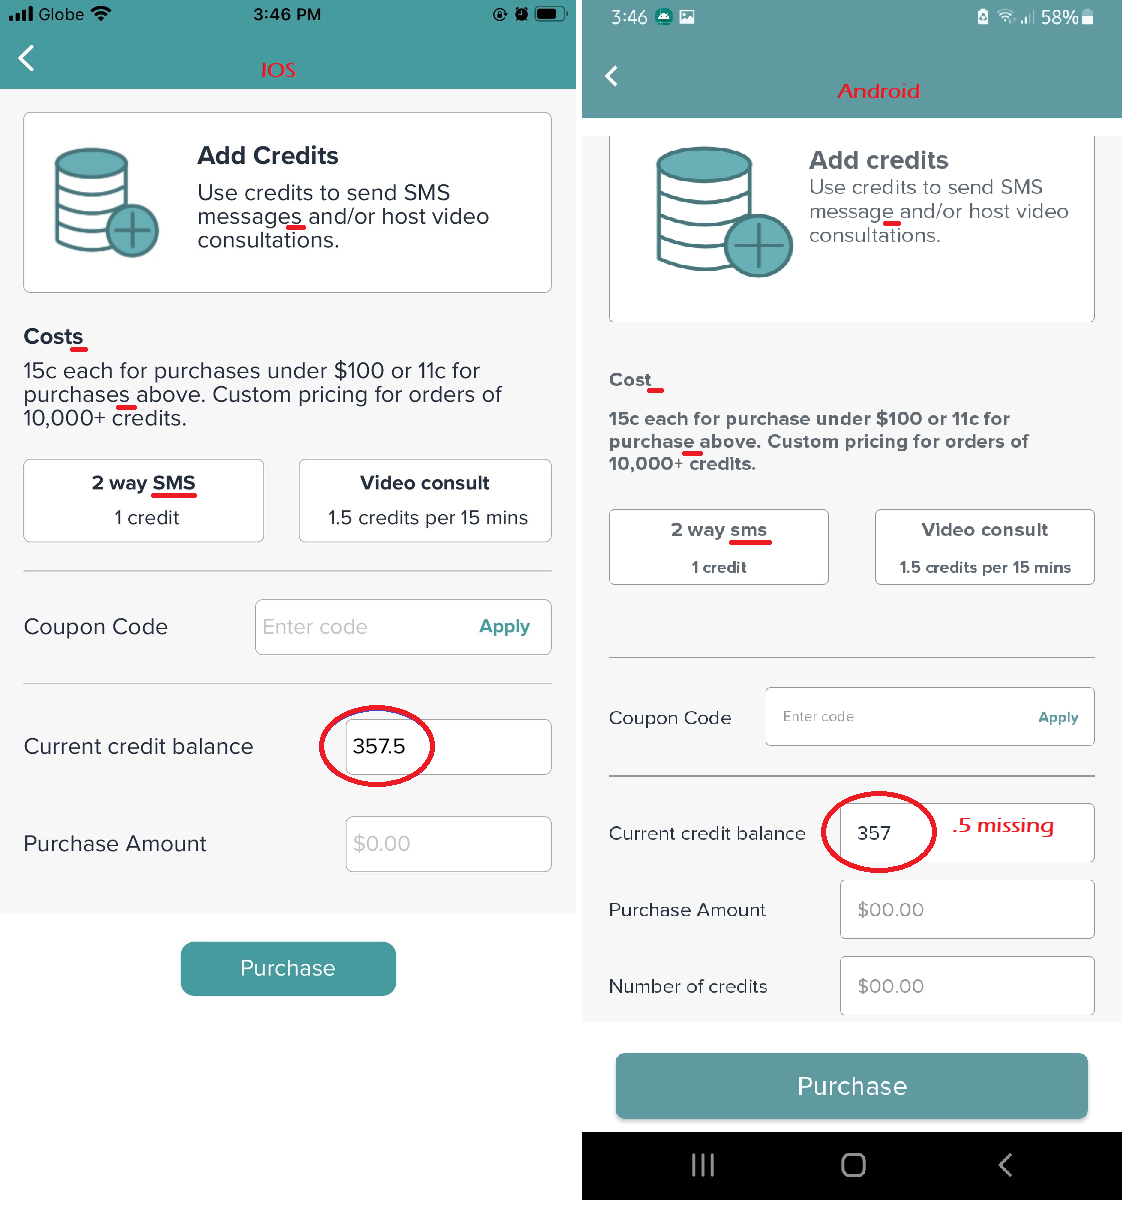
Task: Tap Apply in the iOS coupon field
Action: point(504,627)
